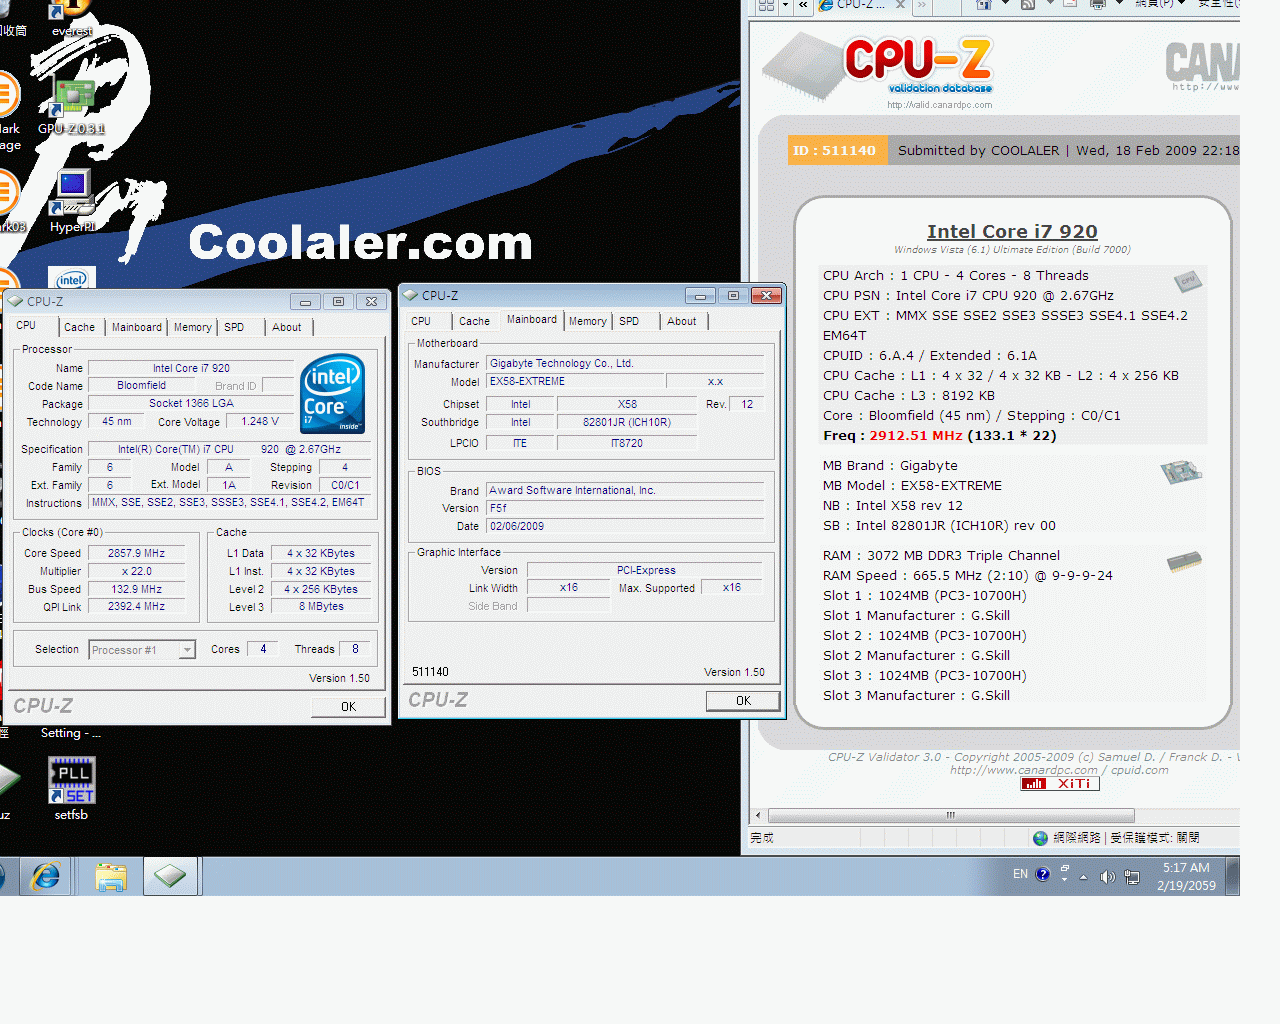Image resolution: width=1280 pixels, height=1024 pixels.
Task: Click the Model field EX58-EXTREME
Action: click(576, 381)
